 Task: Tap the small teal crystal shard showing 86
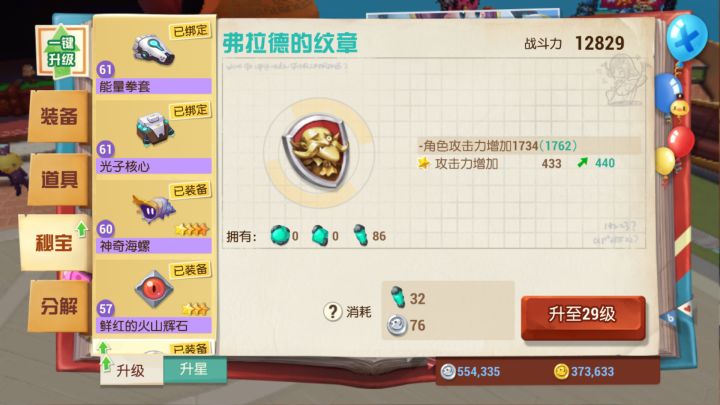[x=361, y=235]
